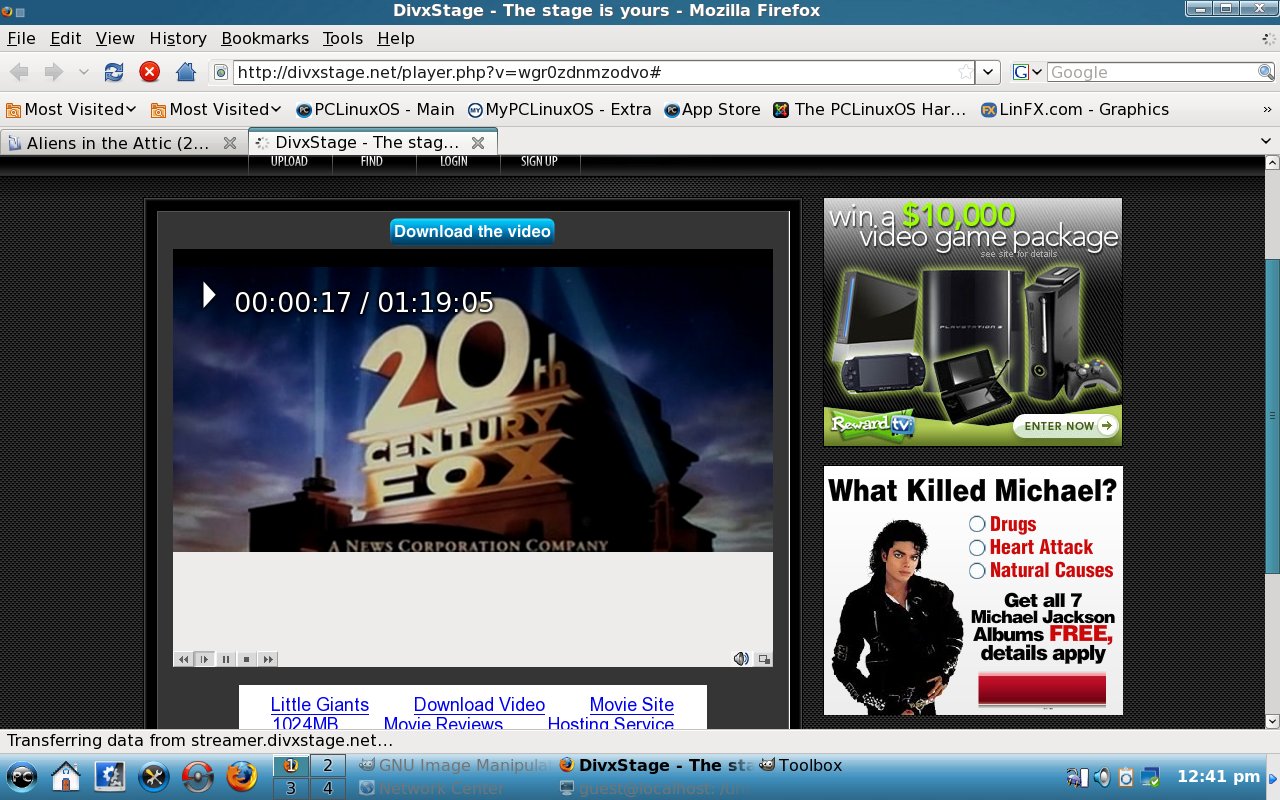Viewport: 1280px width, 800px height.
Task: Close the Aliens in the Attic tab
Action: pos(230,143)
